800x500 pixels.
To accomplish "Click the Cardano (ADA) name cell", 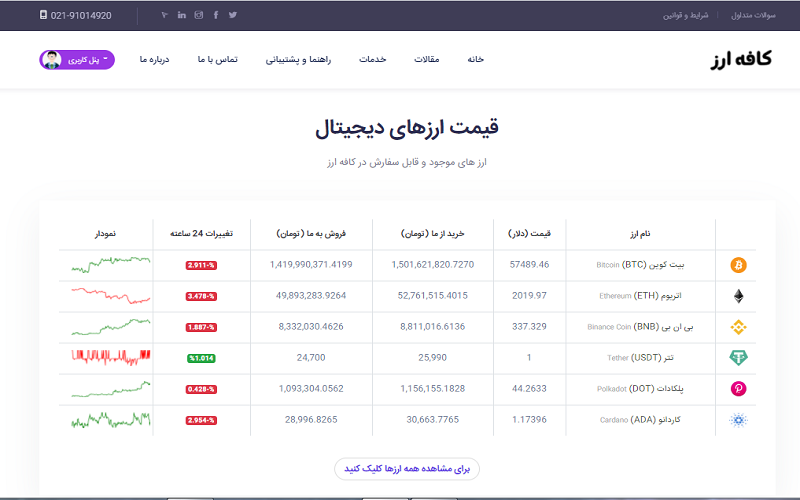I will [x=640, y=420].
